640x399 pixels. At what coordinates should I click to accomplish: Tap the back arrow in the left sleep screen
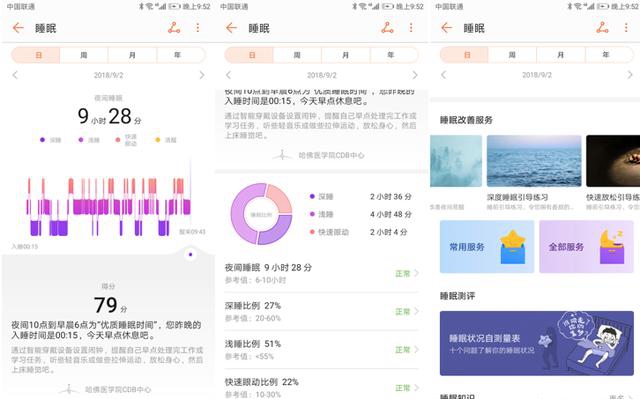point(18,28)
